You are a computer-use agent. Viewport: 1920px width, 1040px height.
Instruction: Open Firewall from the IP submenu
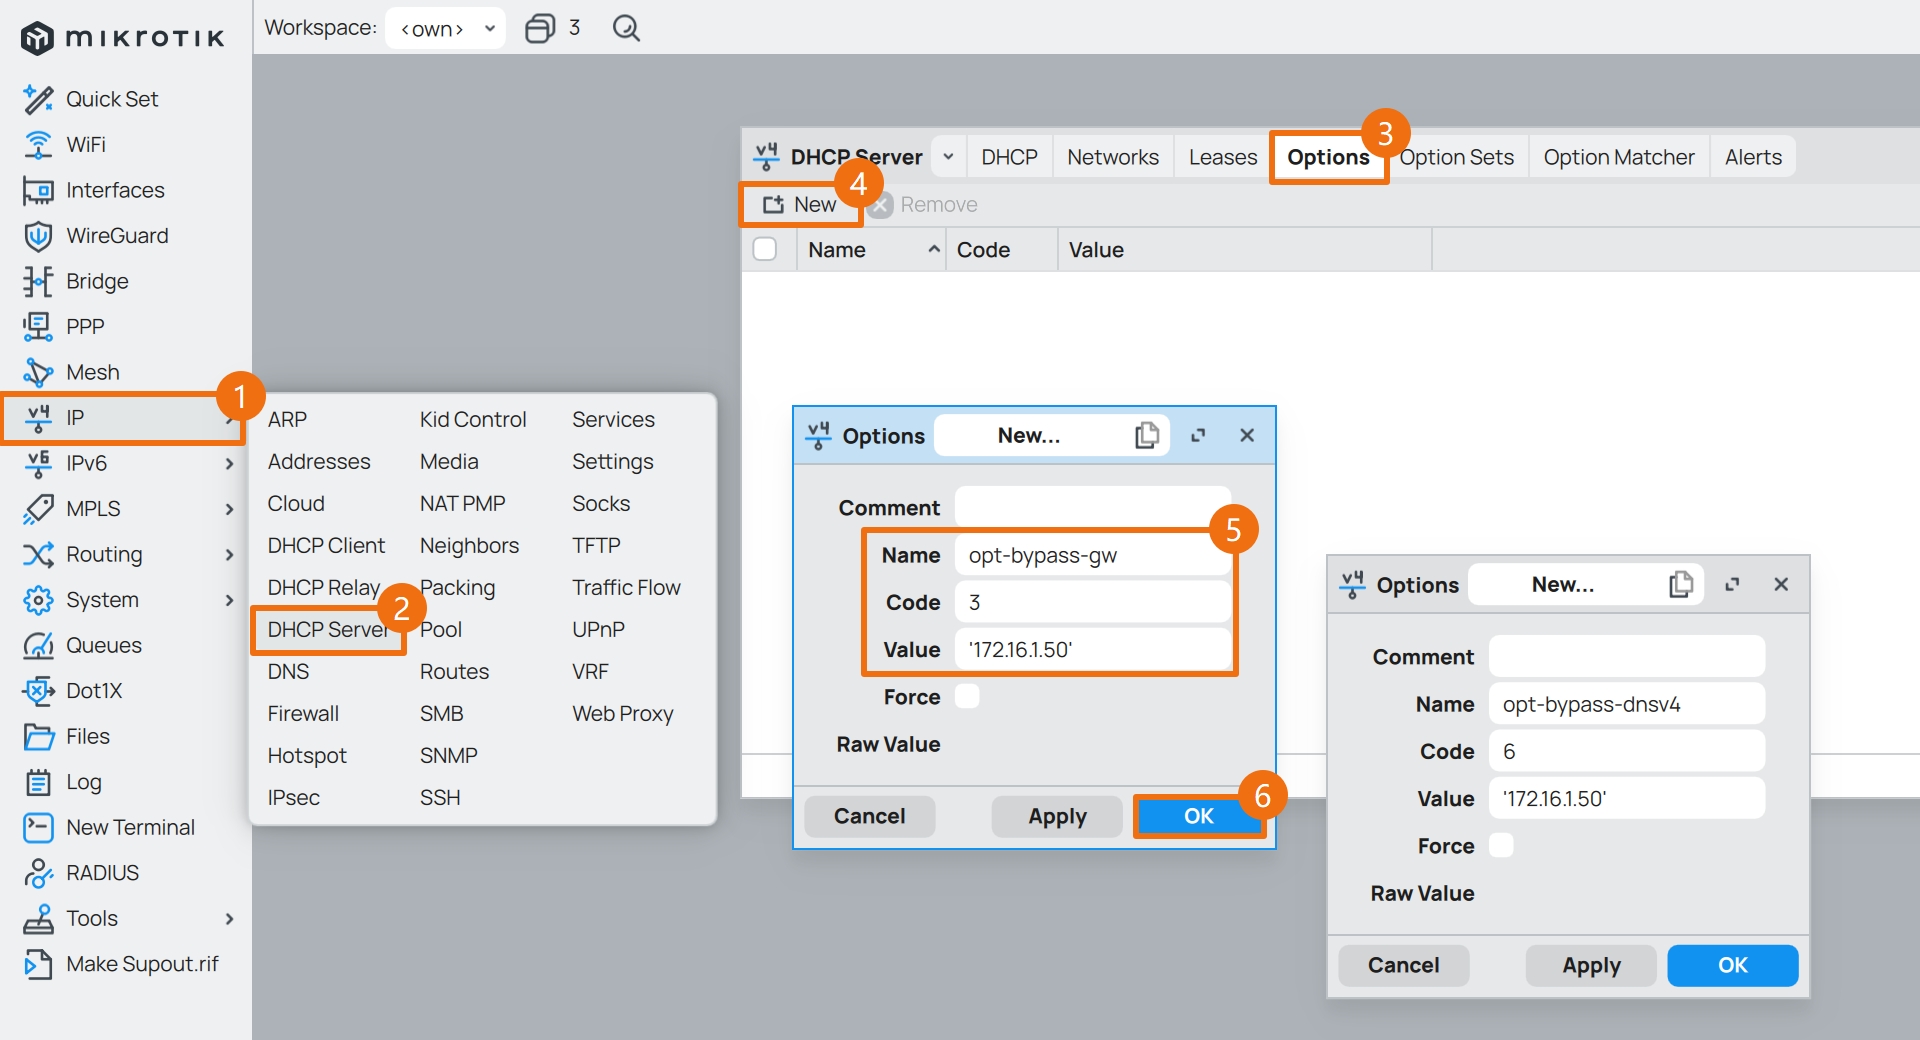(303, 714)
